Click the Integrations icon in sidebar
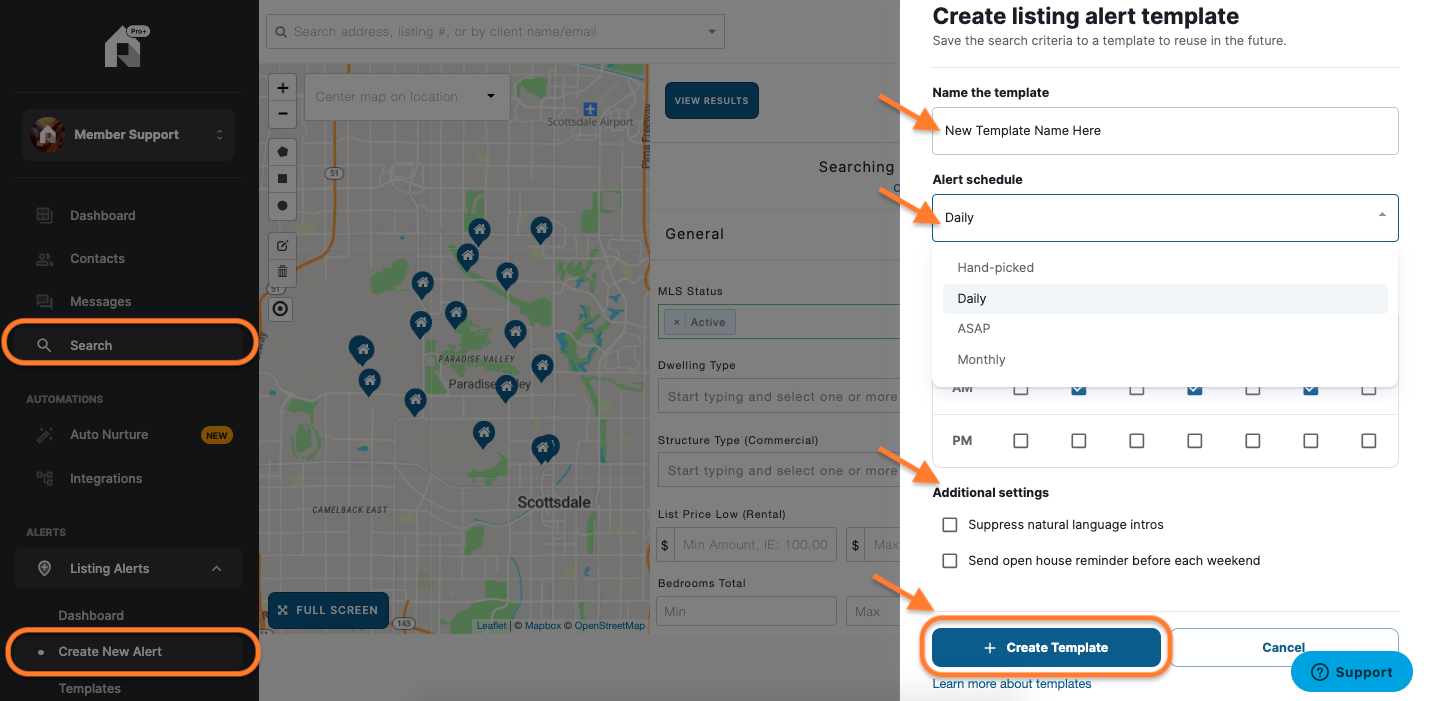The width and height of the screenshot is (1430, 701). coord(44,478)
